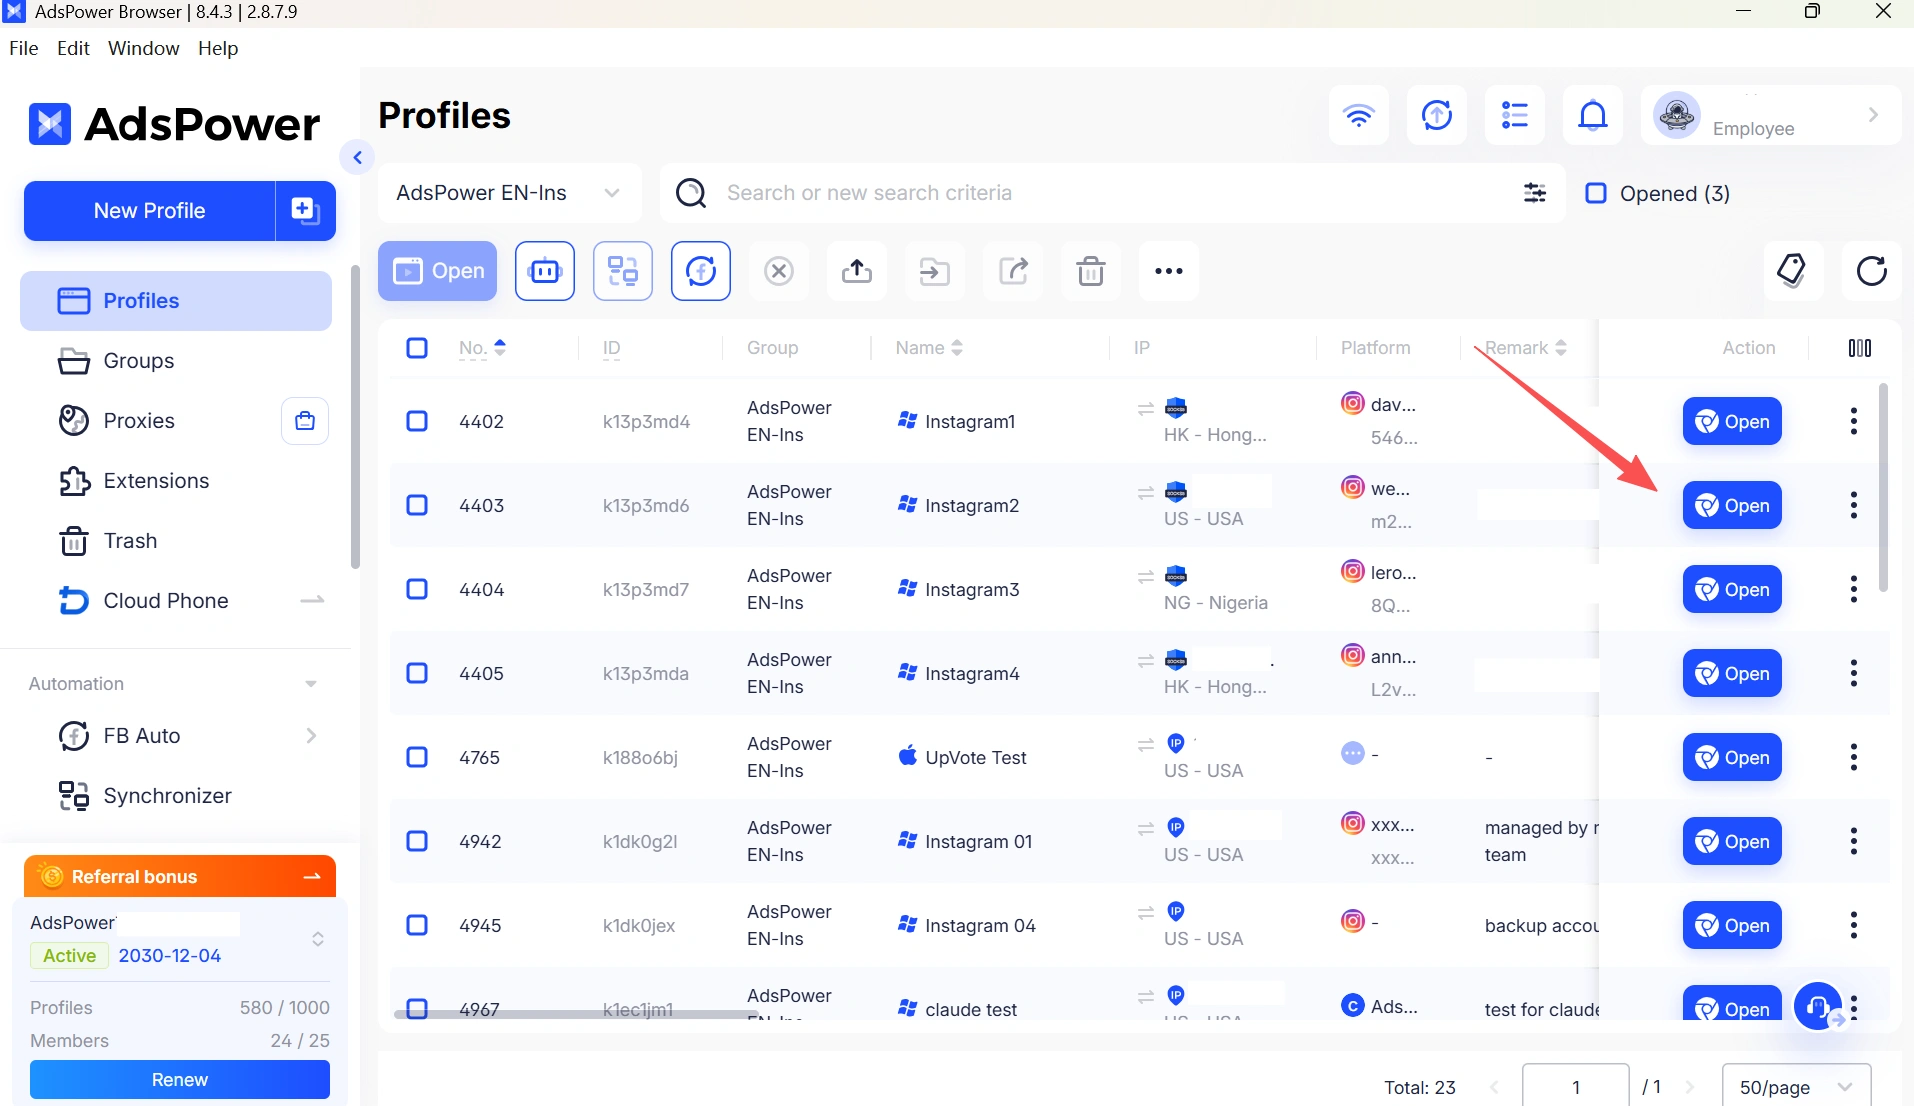Click the page number input field
Screen dimensions: 1914x1106
point(1576,1087)
